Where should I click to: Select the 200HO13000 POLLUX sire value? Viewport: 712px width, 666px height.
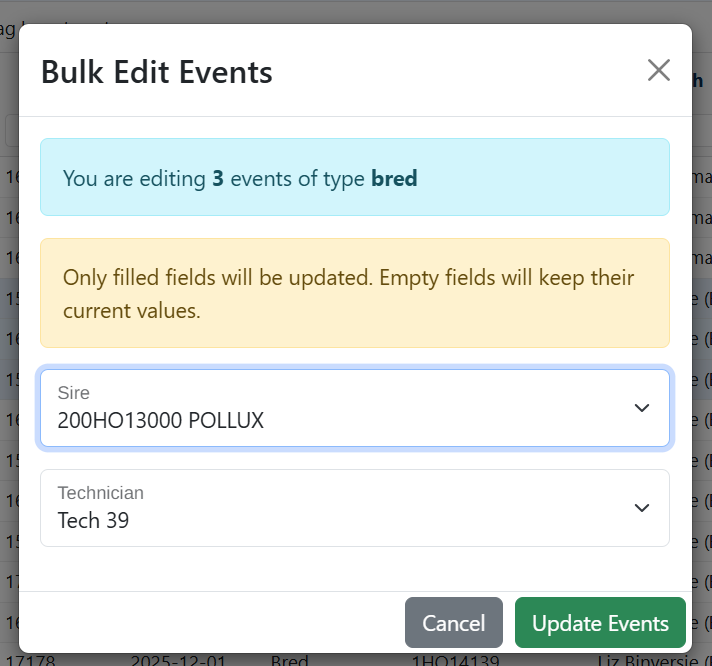[161, 420]
